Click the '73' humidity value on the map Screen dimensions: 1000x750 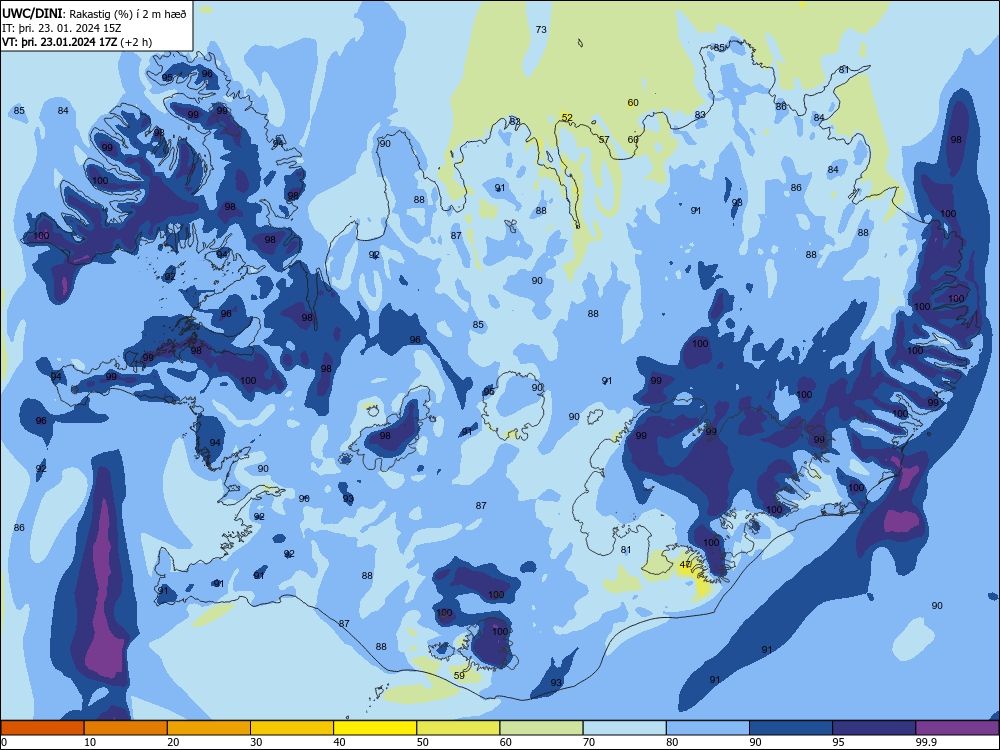(x=541, y=29)
